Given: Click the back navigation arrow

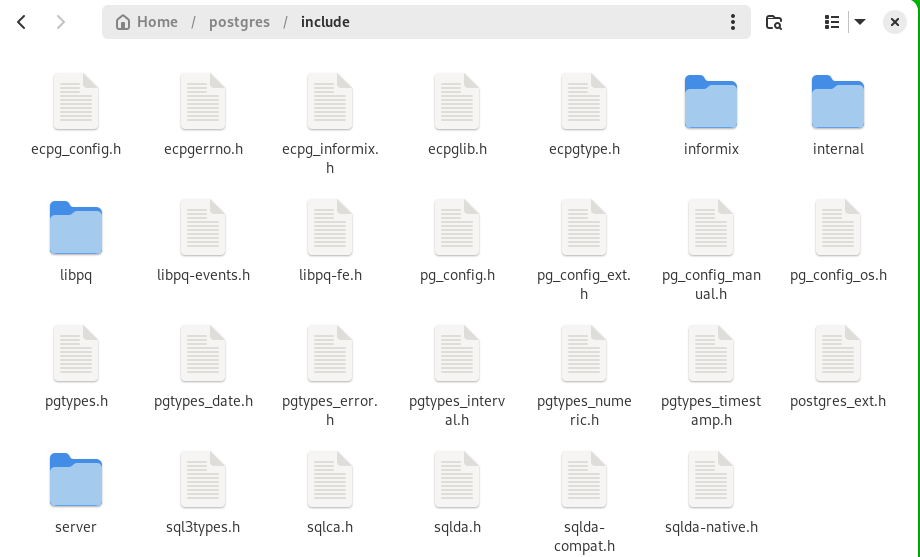Looking at the screenshot, I should [22, 22].
